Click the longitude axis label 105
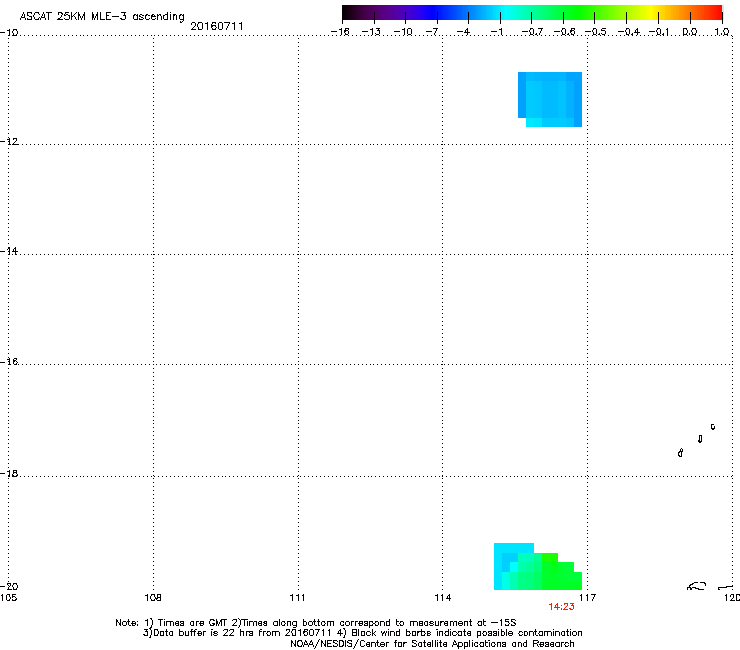The width and height of the screenshot is (740, 650). (x=8, y=598)
